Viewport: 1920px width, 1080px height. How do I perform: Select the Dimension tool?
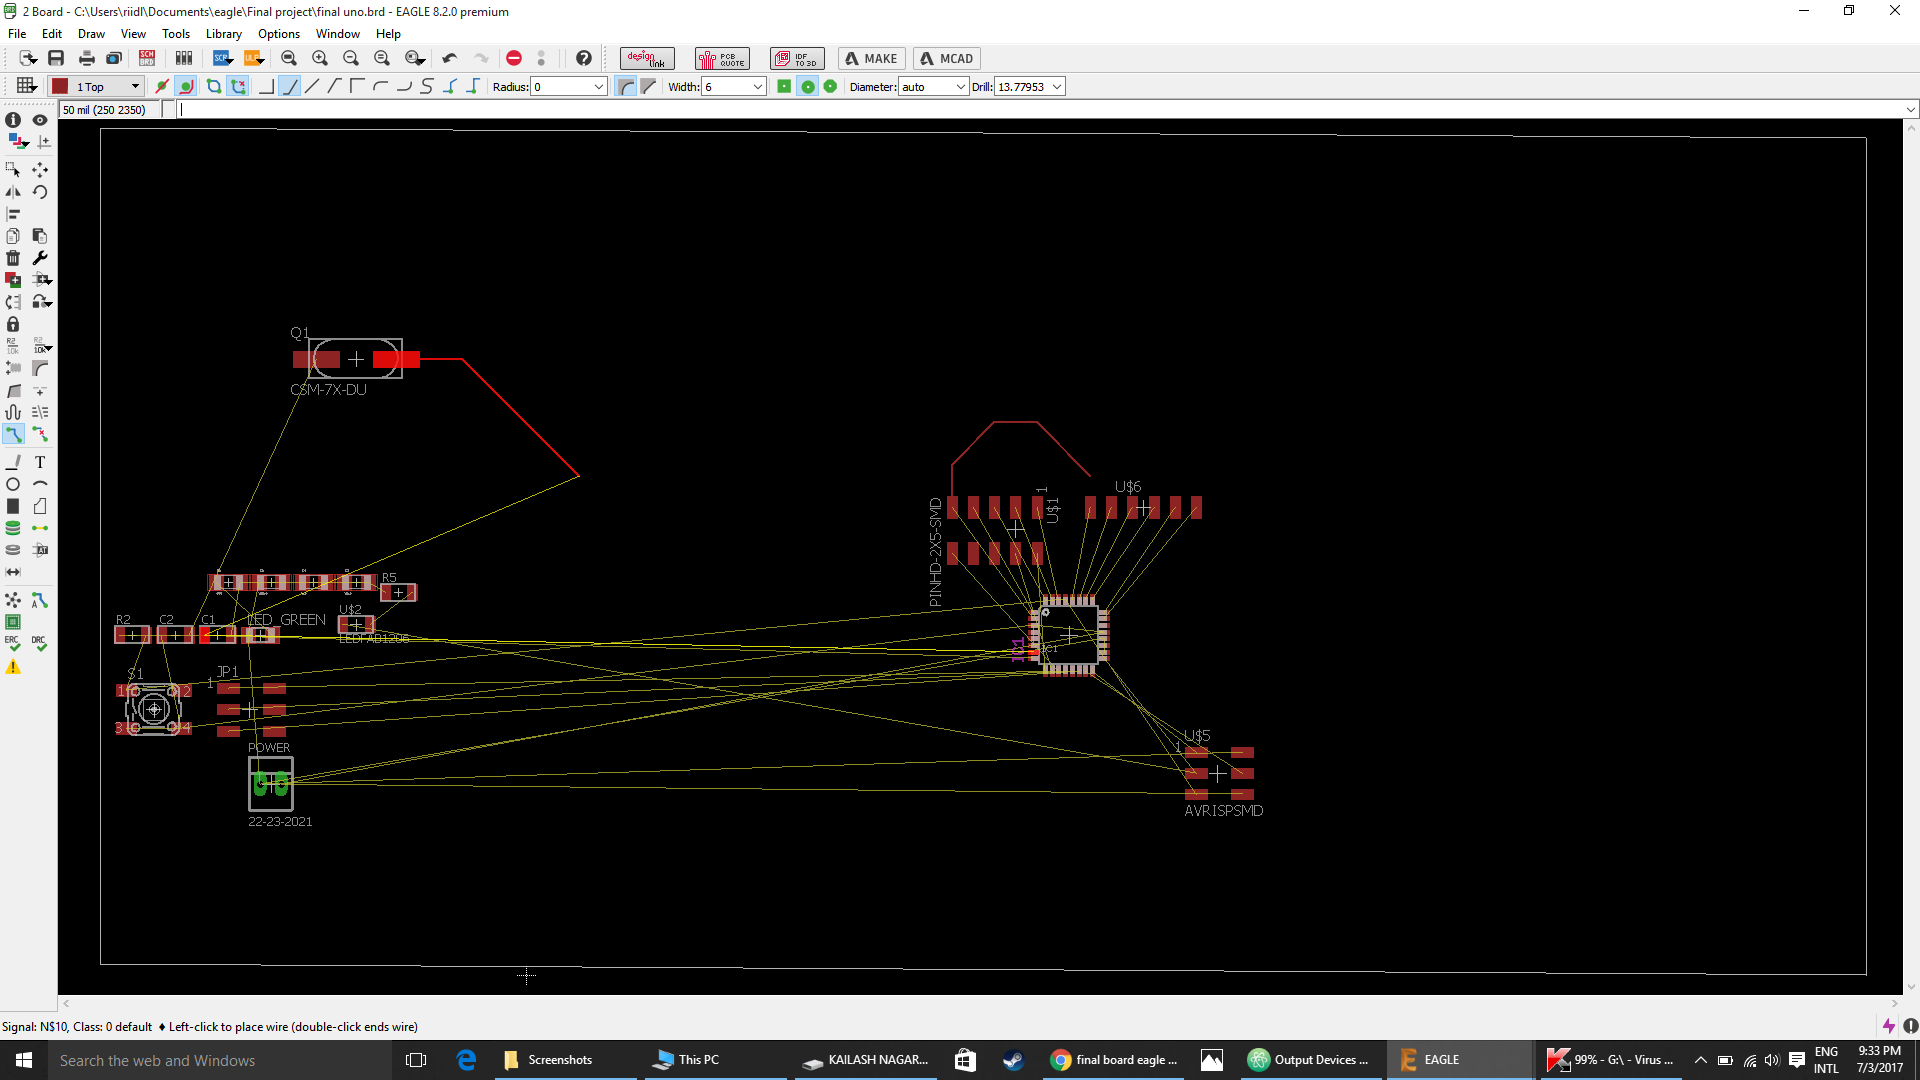[13, 572]
